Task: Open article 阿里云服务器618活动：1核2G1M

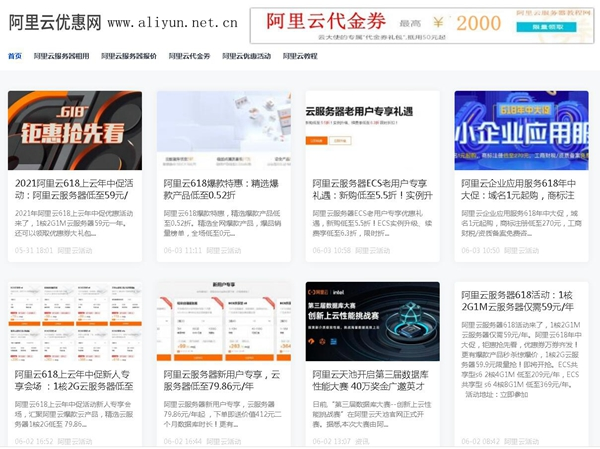Action: point(520,303)
